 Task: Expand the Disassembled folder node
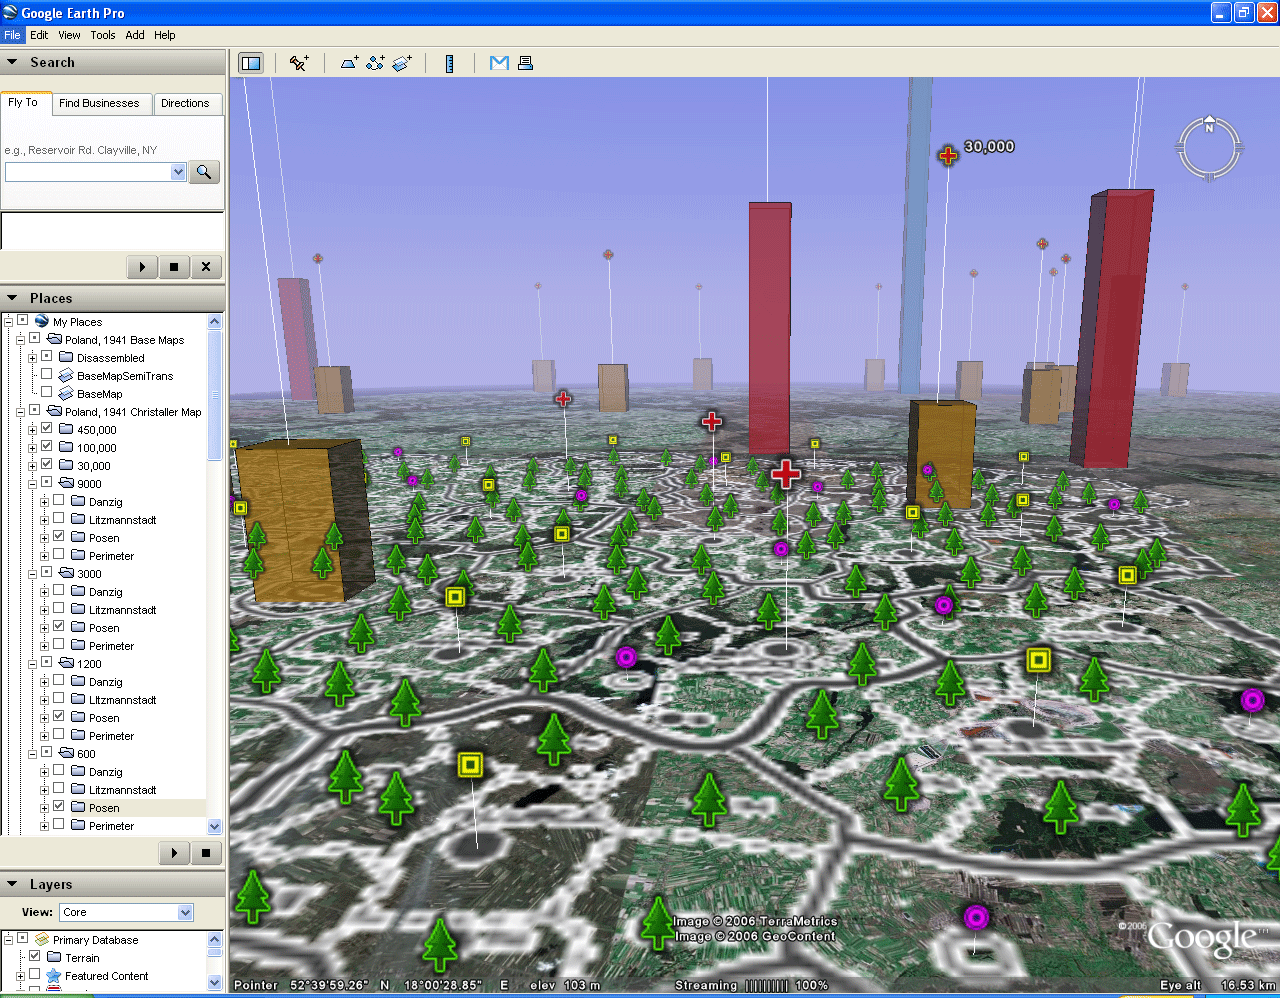pos(32,358)
